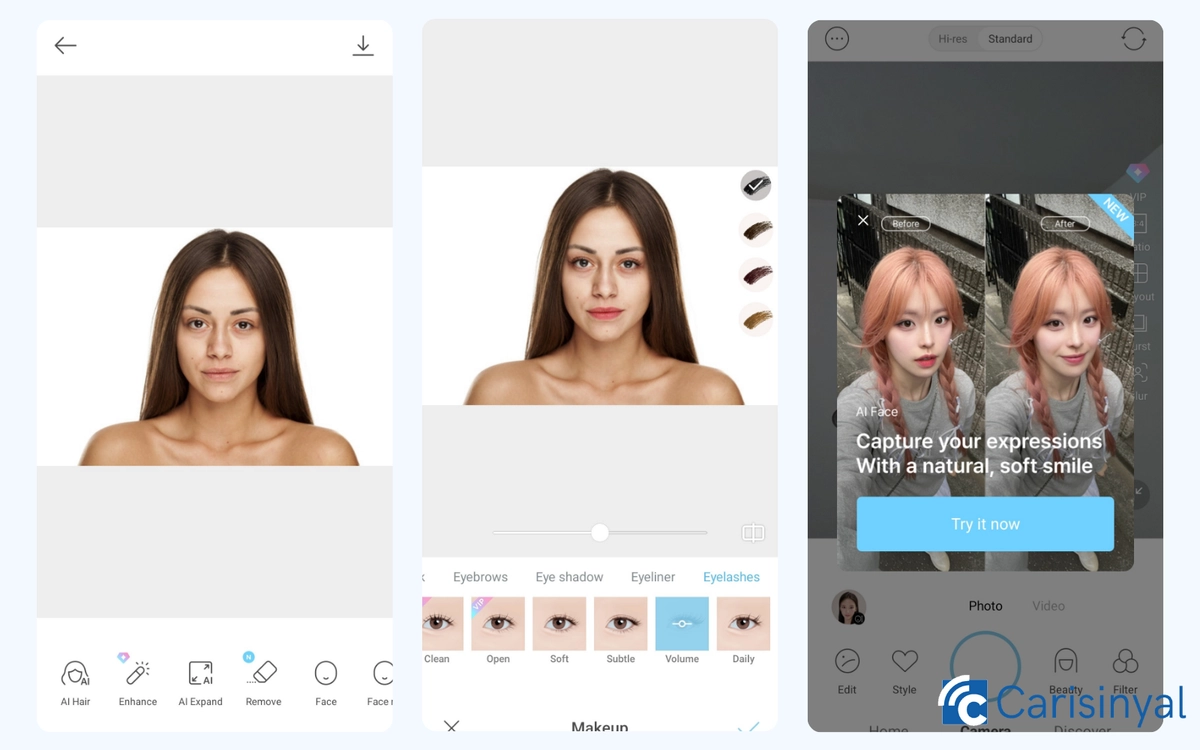Image resolution: width=1200 pixels, height=750 pixels.
Task: Open the three-dot more options menu
Action: 837,39
